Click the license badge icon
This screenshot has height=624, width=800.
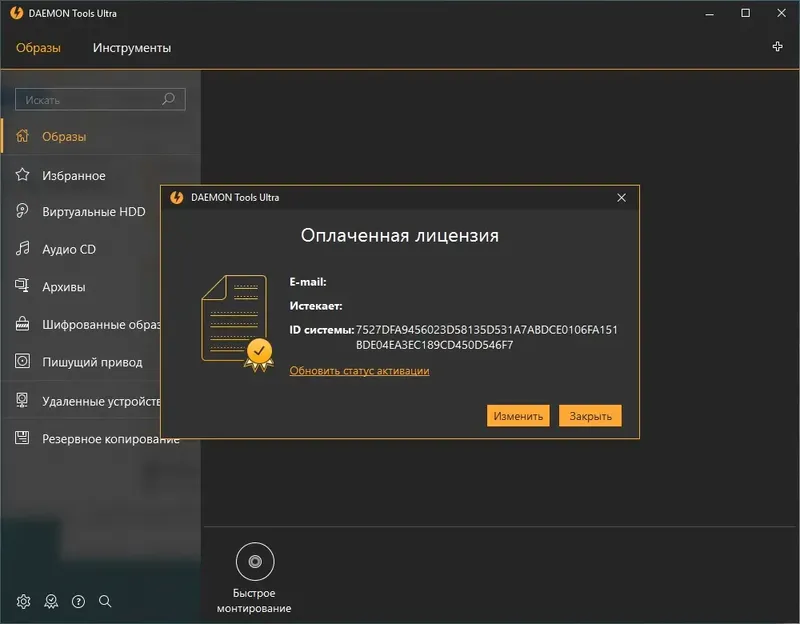point(50,601)
